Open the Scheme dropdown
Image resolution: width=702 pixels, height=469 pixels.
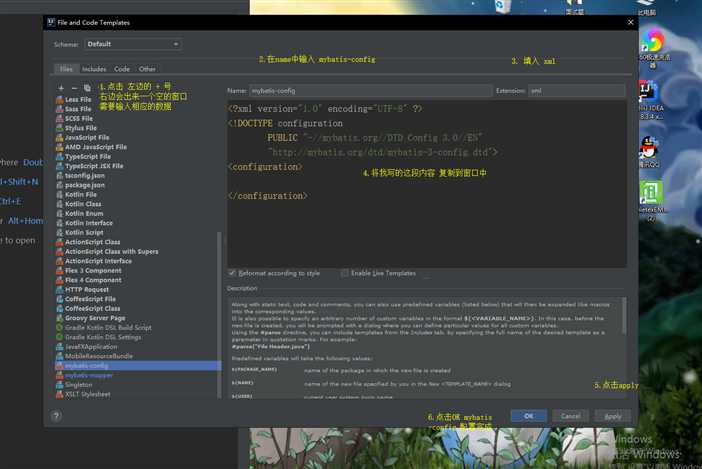point(133,44)
